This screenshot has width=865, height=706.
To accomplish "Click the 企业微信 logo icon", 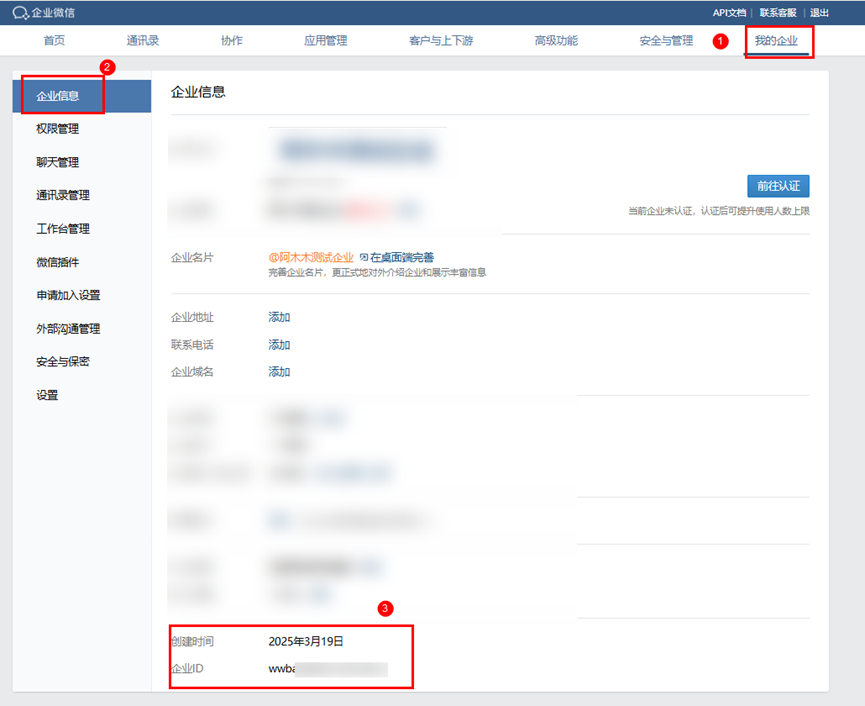I will pos(20,13).
